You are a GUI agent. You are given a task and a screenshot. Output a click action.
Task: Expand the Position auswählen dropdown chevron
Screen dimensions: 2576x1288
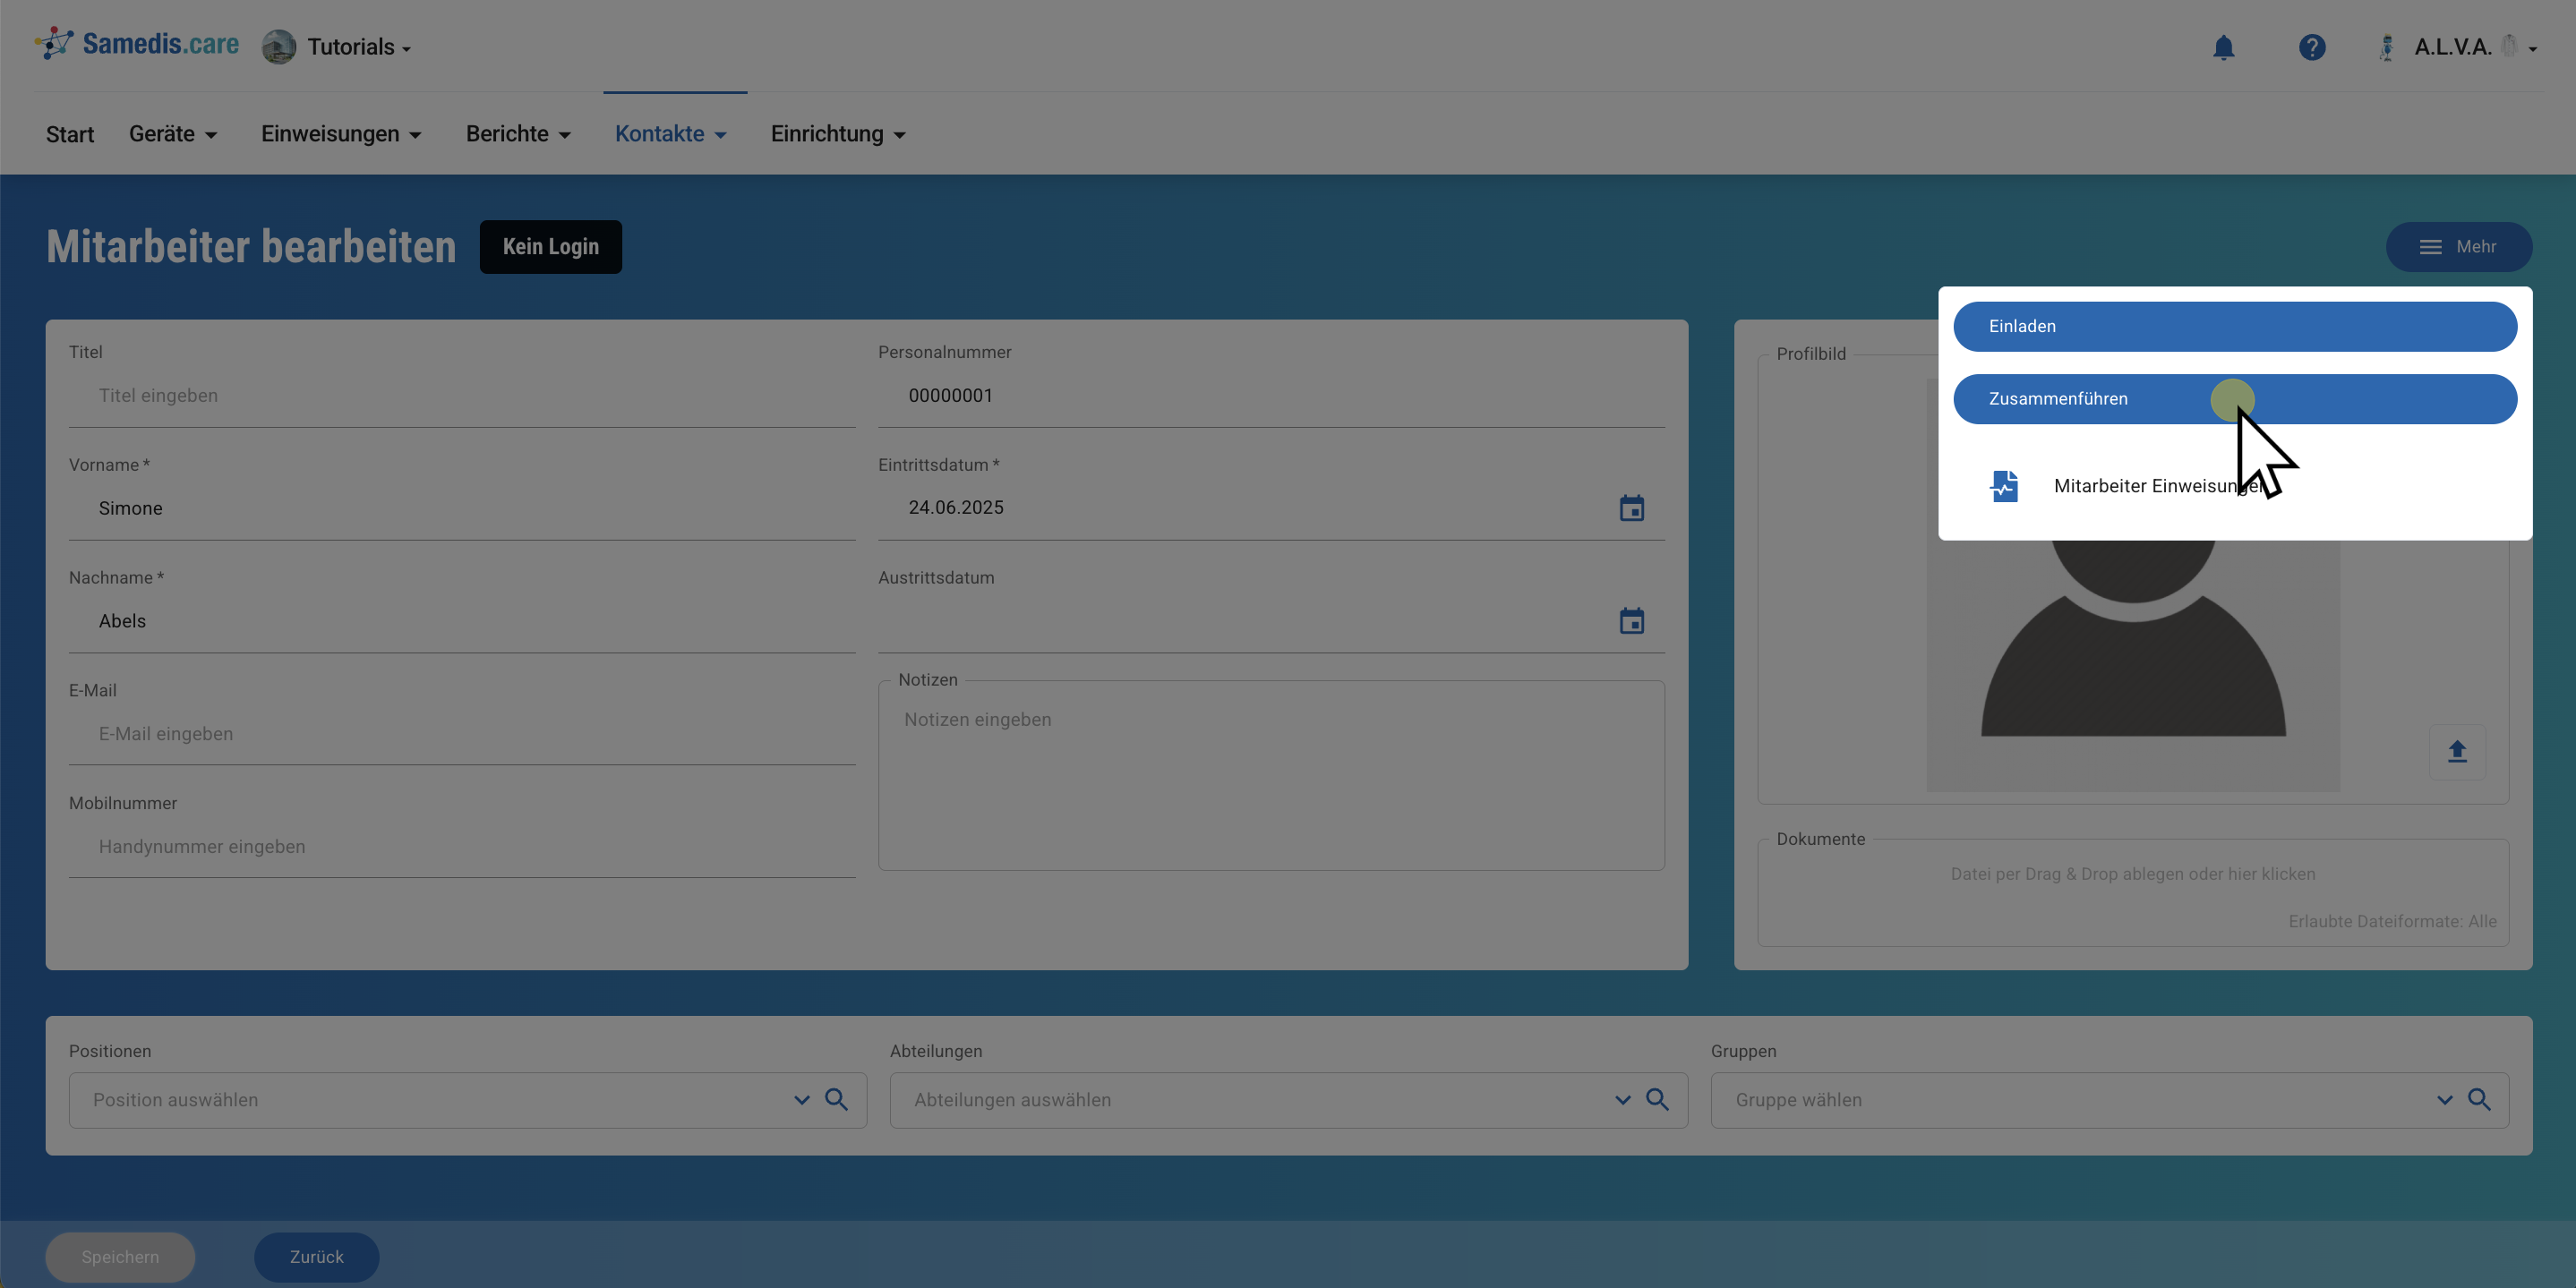(x=801, y=1100)
